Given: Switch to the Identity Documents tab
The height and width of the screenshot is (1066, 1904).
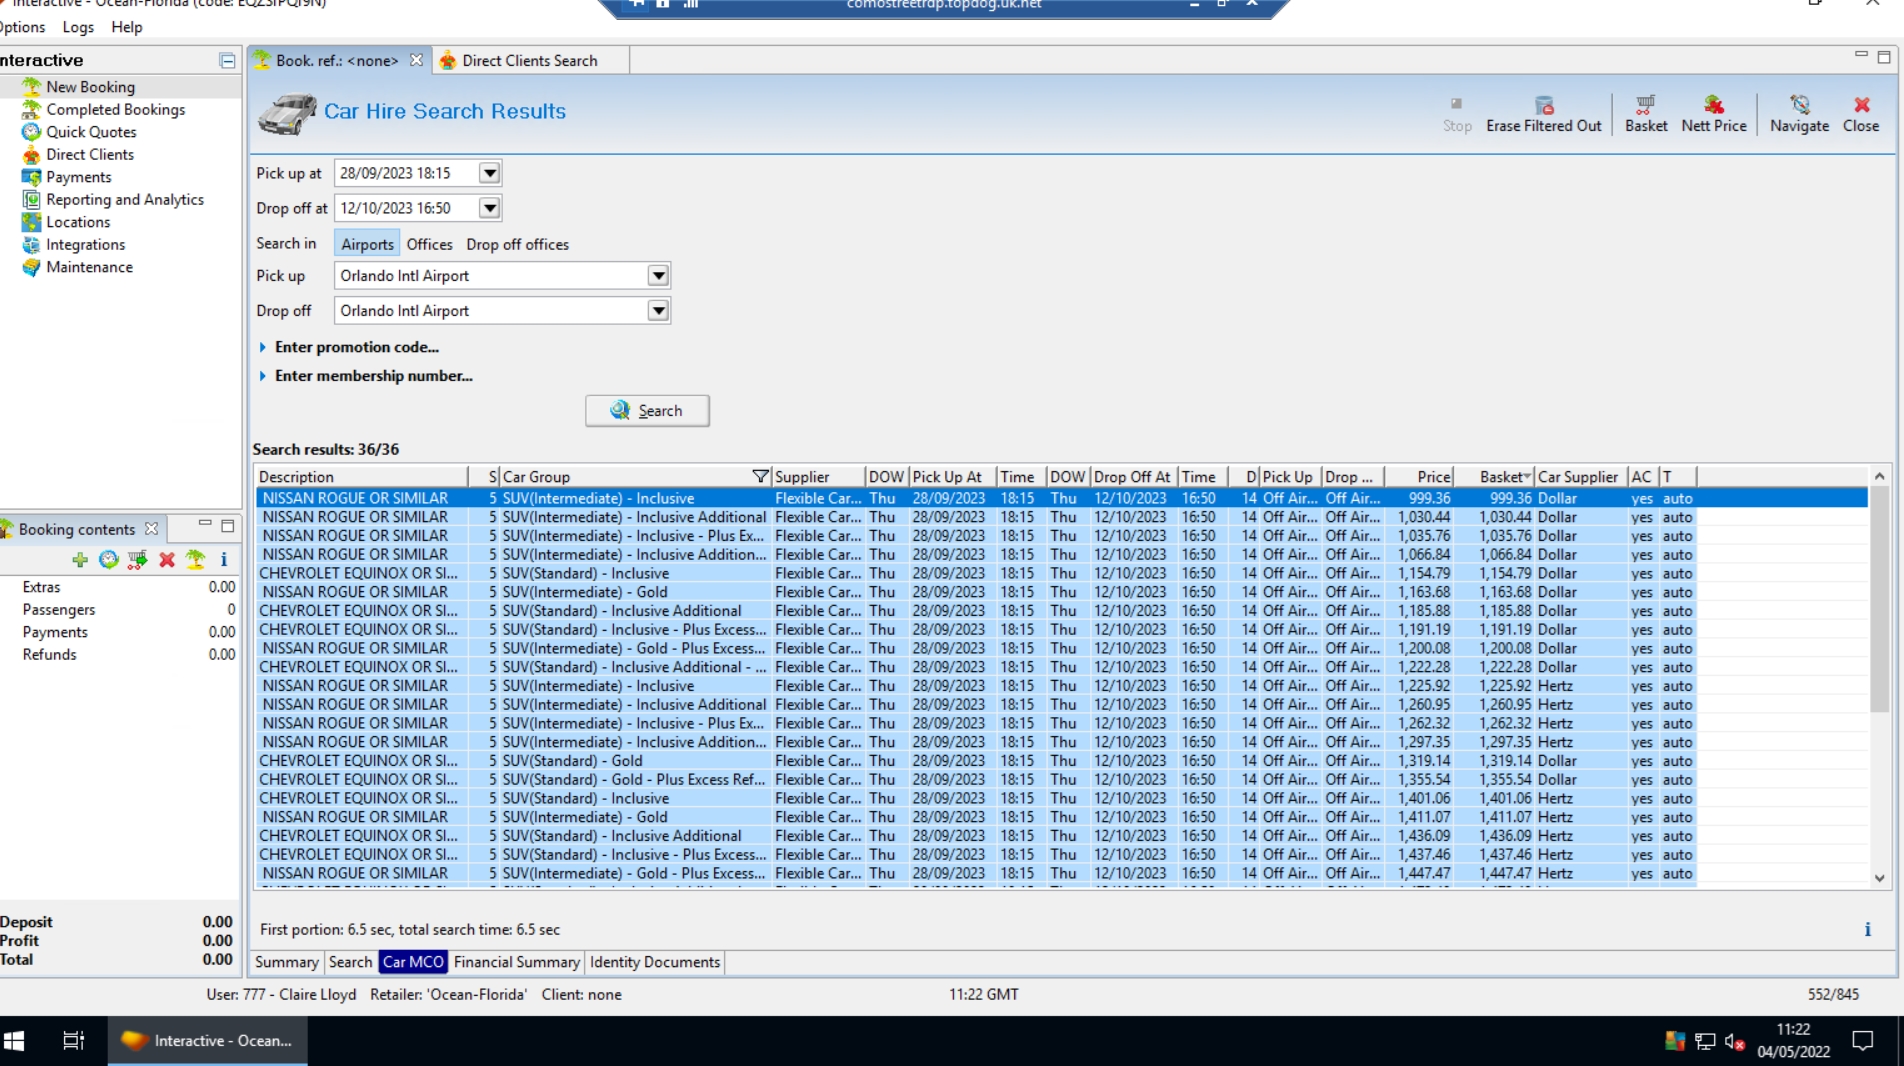Looking at the screenshot, I should tap(655, 962).
